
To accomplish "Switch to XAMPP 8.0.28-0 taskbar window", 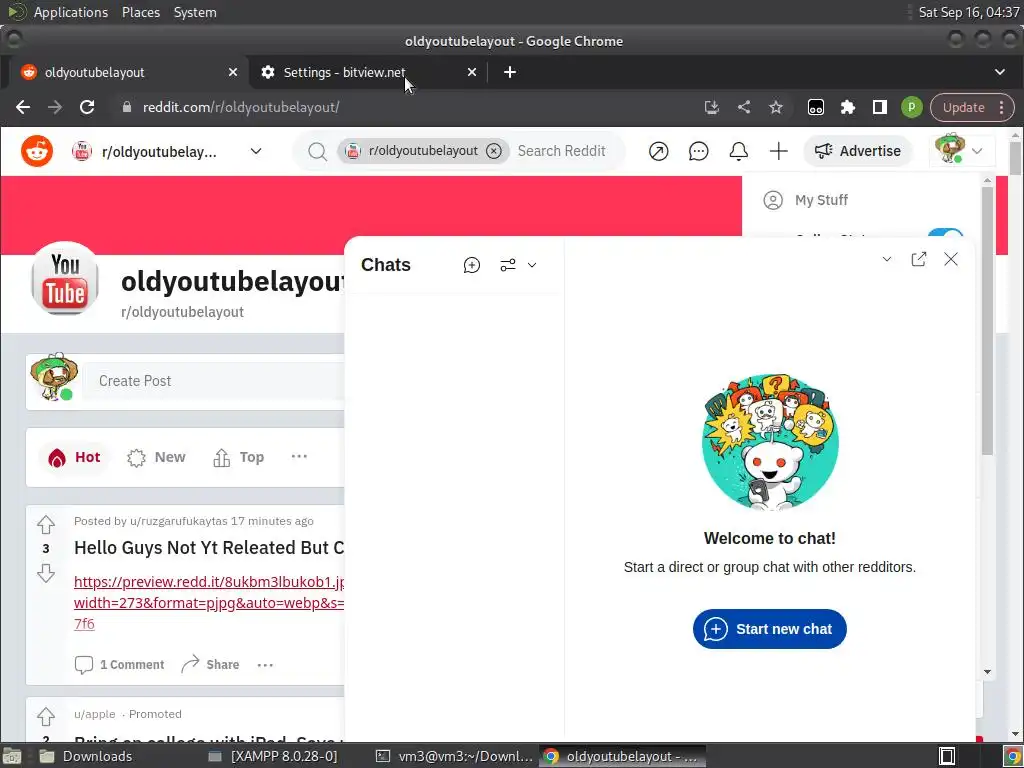I will pyautogui.click(x=273, y=756).
